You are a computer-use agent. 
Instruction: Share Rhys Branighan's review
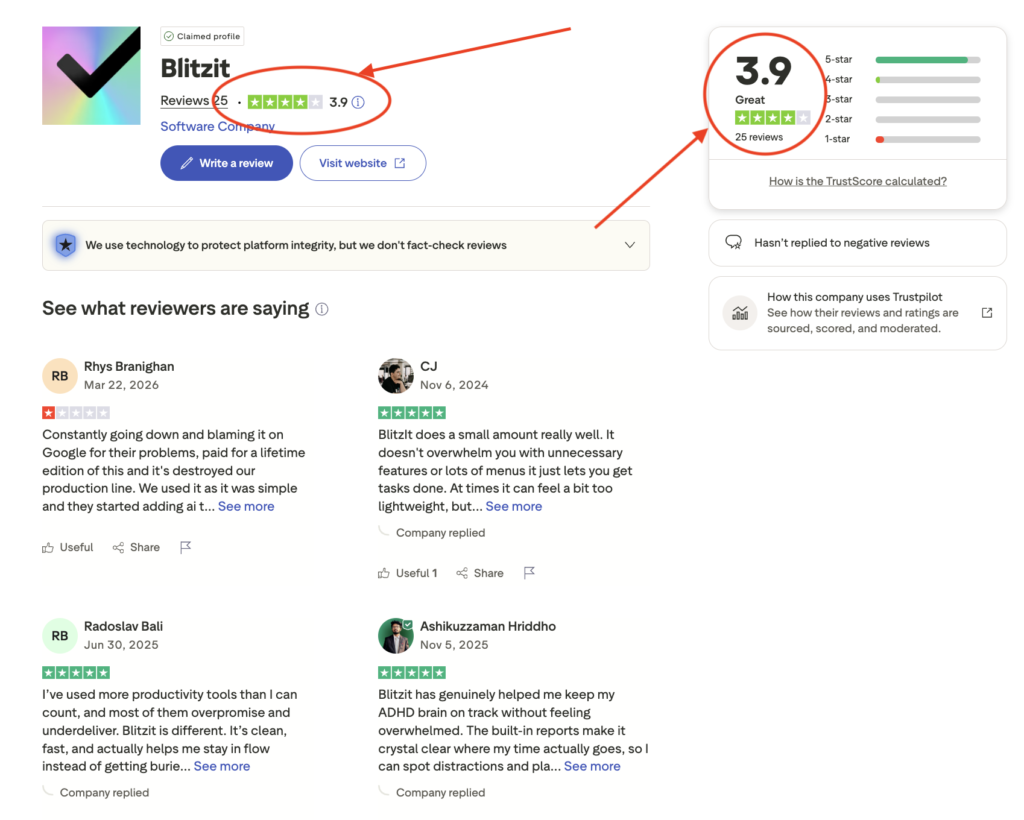point(136,548)
